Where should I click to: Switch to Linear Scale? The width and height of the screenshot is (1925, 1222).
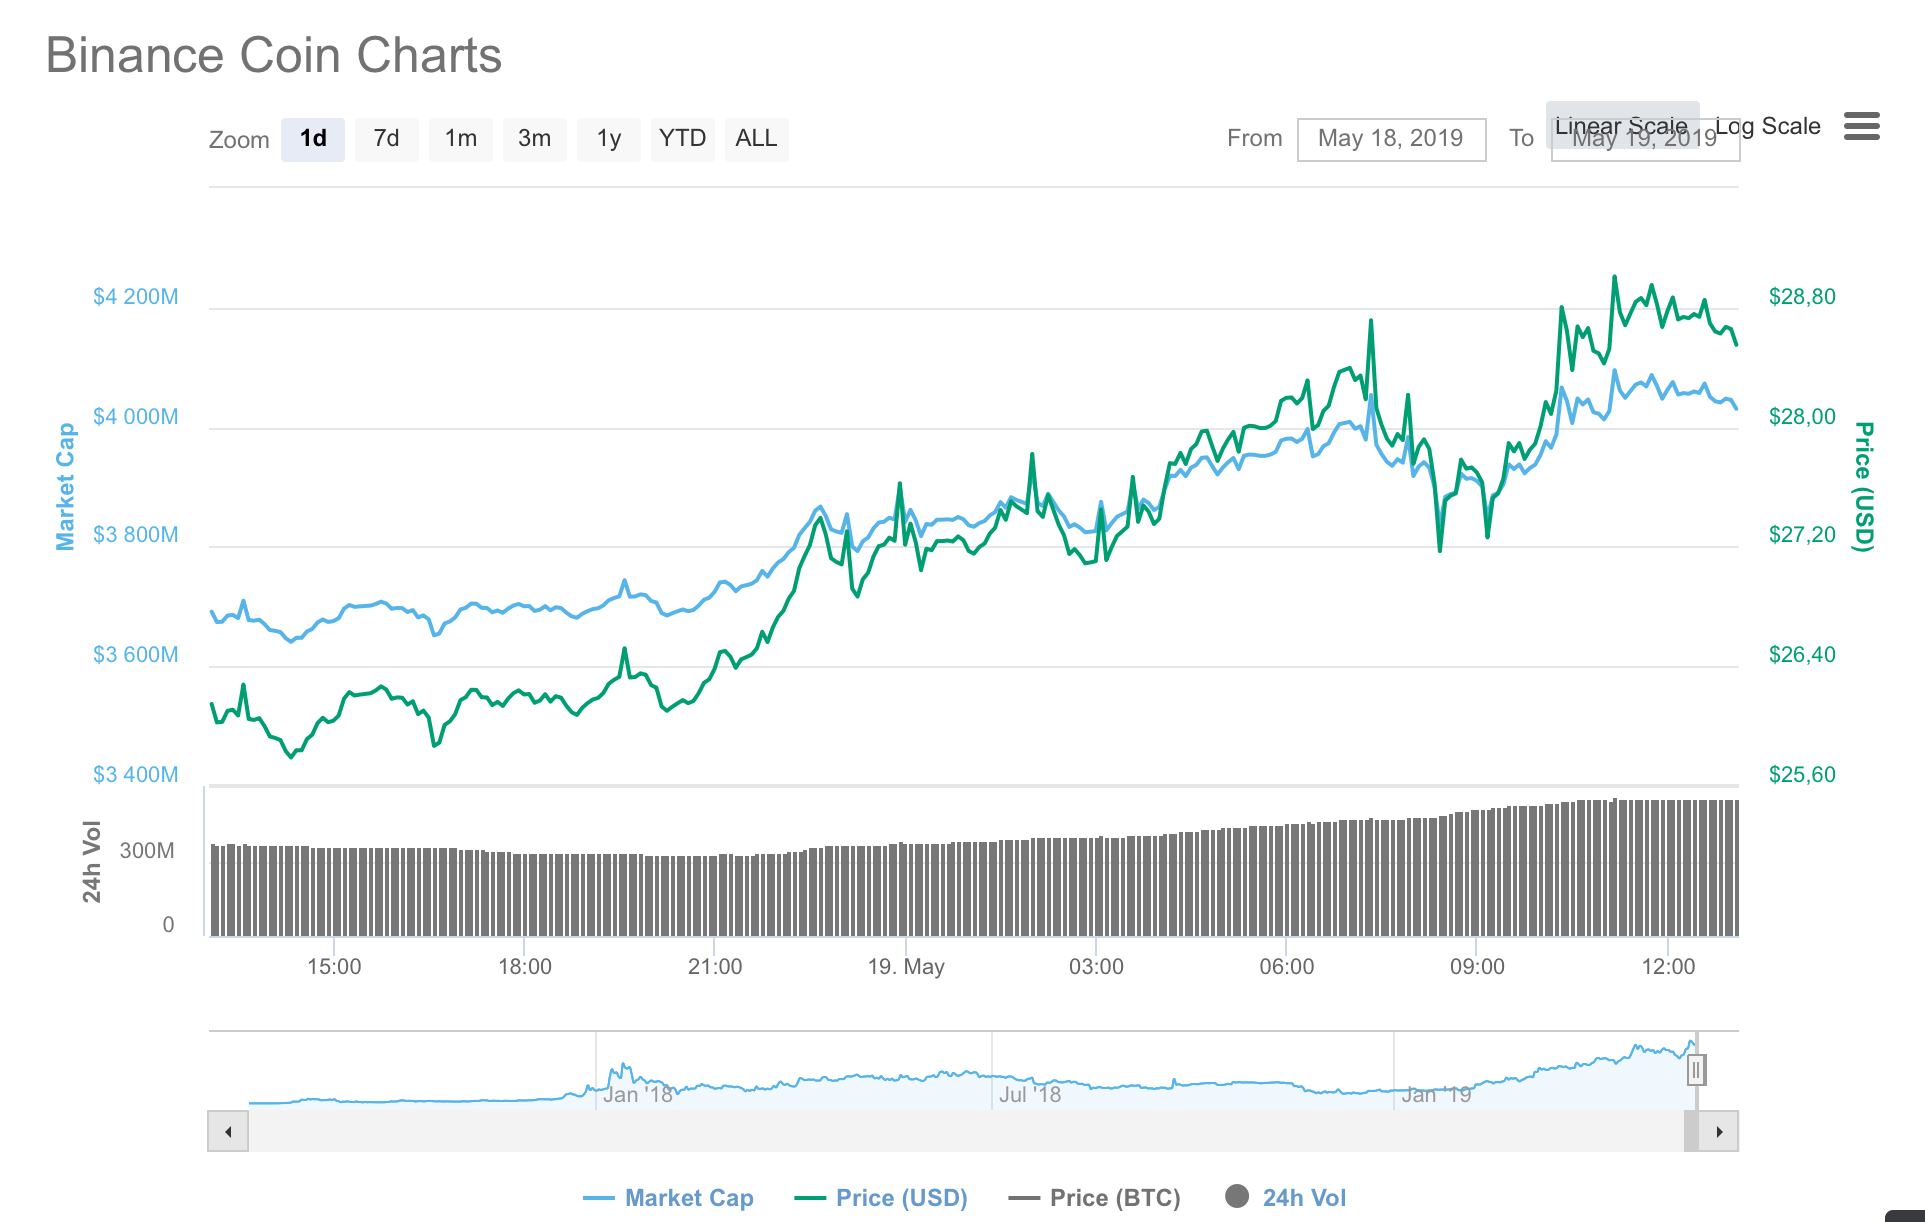click(x=1622, y=125)
